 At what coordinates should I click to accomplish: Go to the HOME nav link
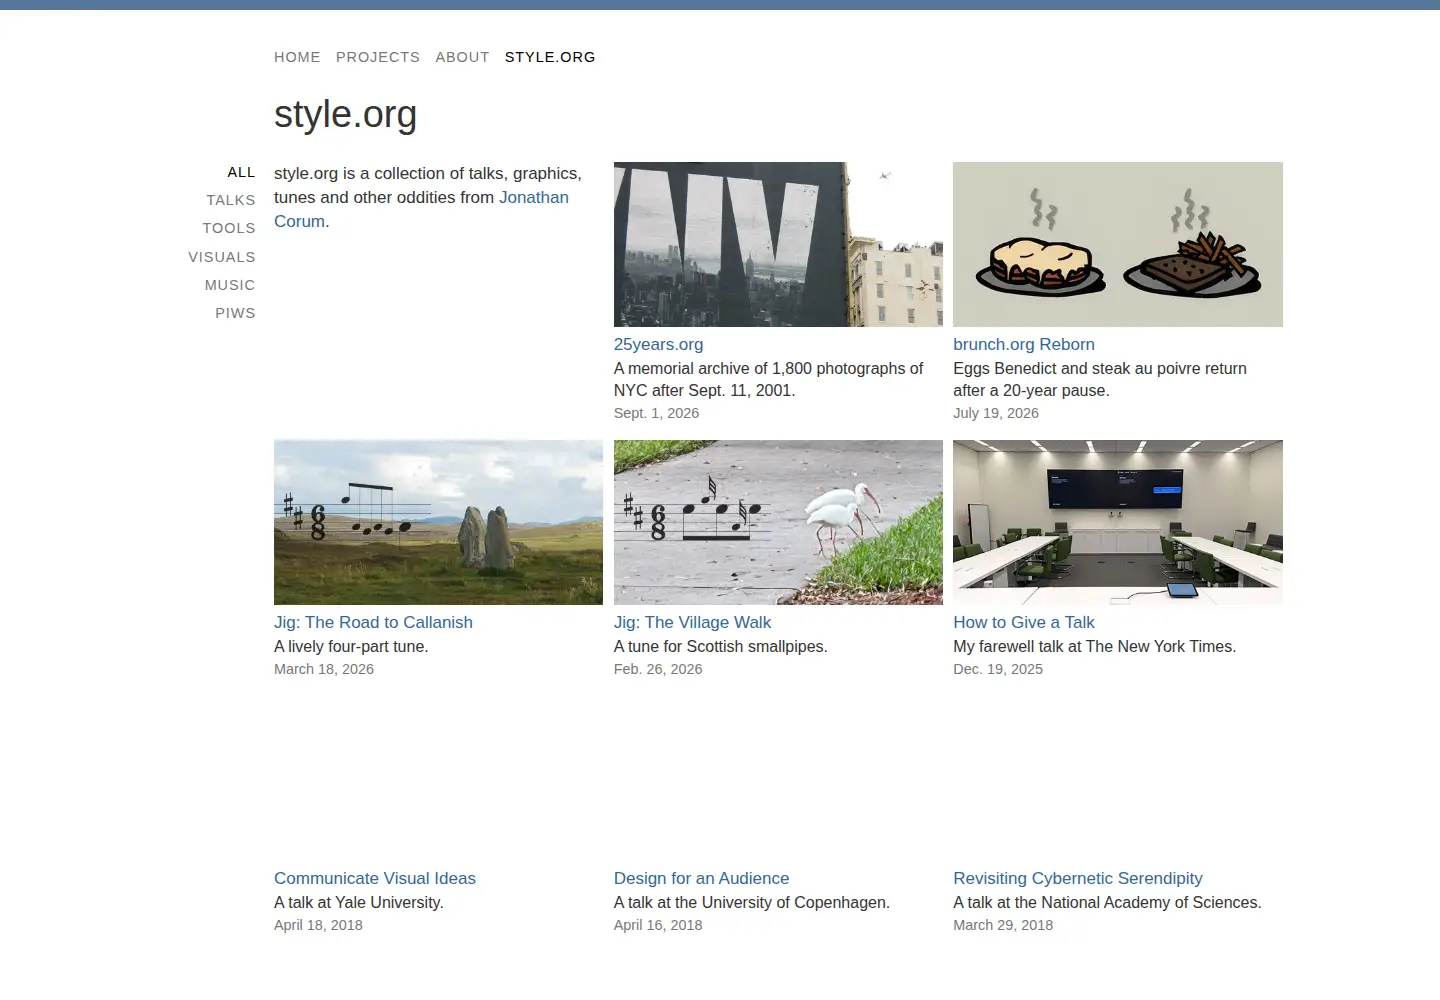click(297, 57)
